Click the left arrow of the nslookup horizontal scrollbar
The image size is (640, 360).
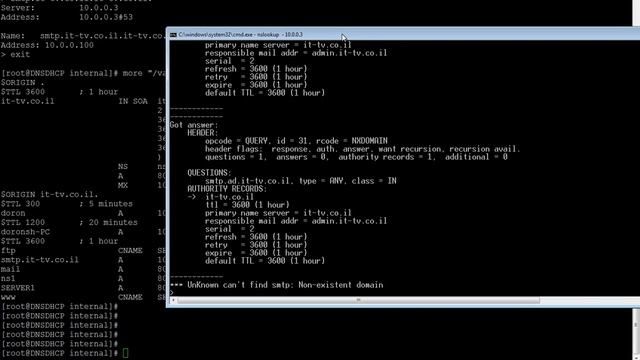[173, 300]
